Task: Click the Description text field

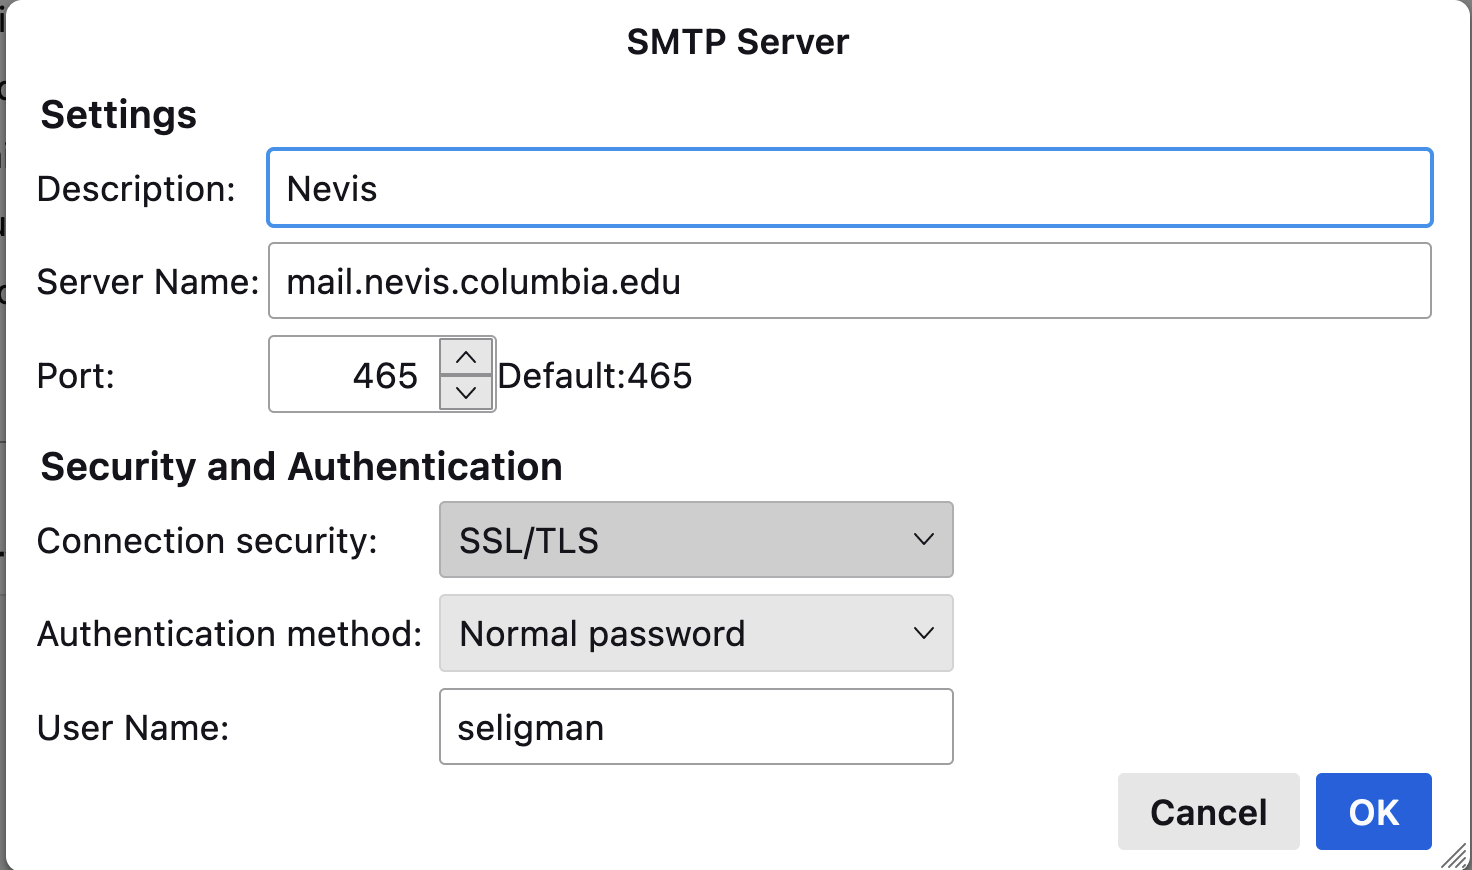Action: pyautogui.click(x=848, y=188)
